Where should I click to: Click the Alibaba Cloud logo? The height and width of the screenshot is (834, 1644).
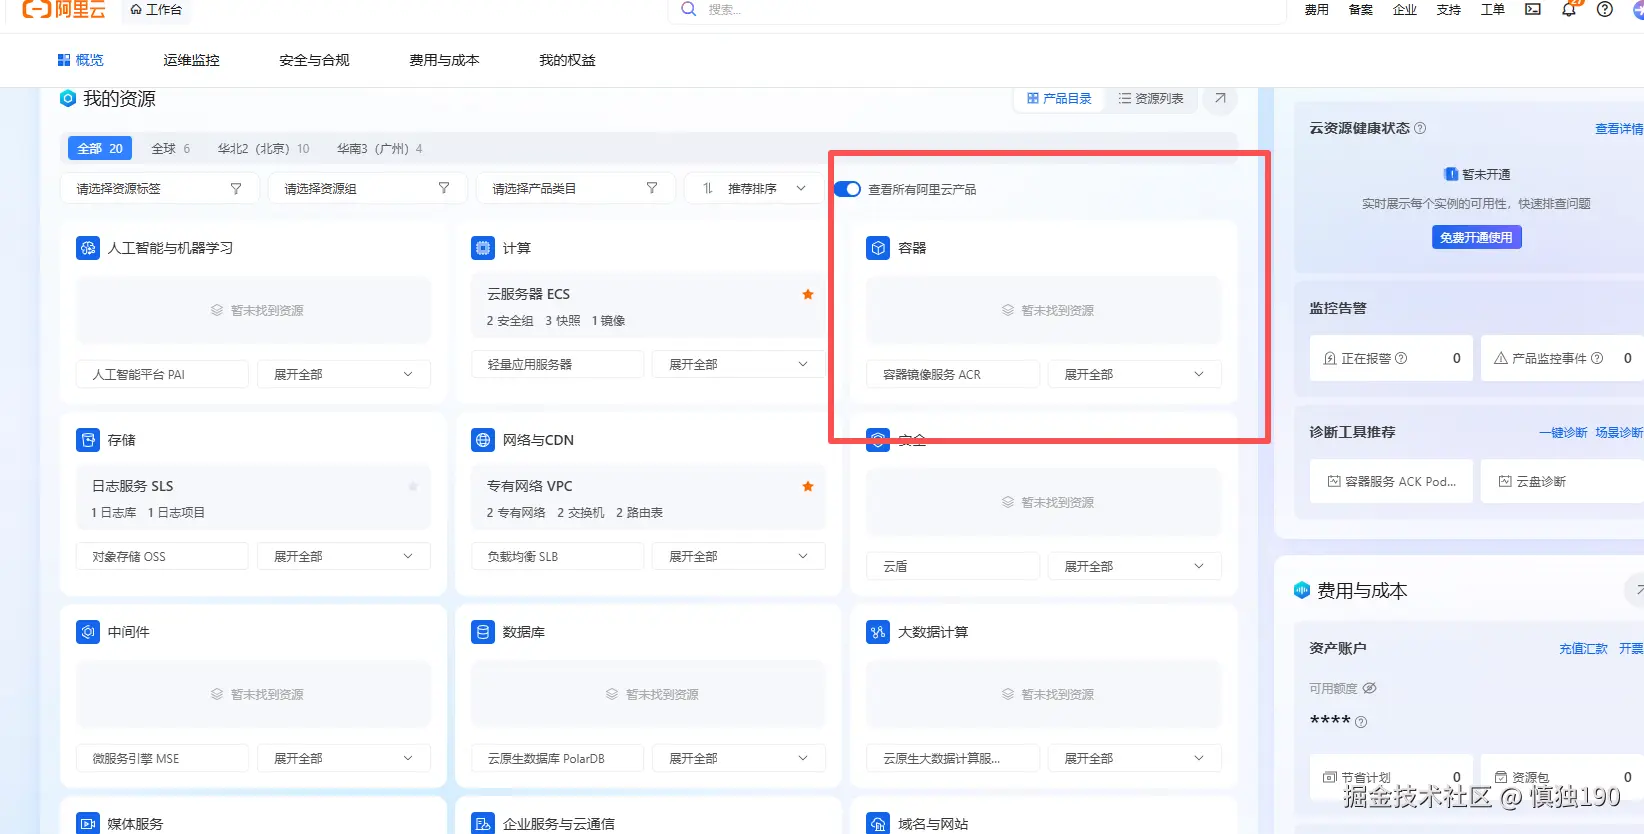point(64,9)
